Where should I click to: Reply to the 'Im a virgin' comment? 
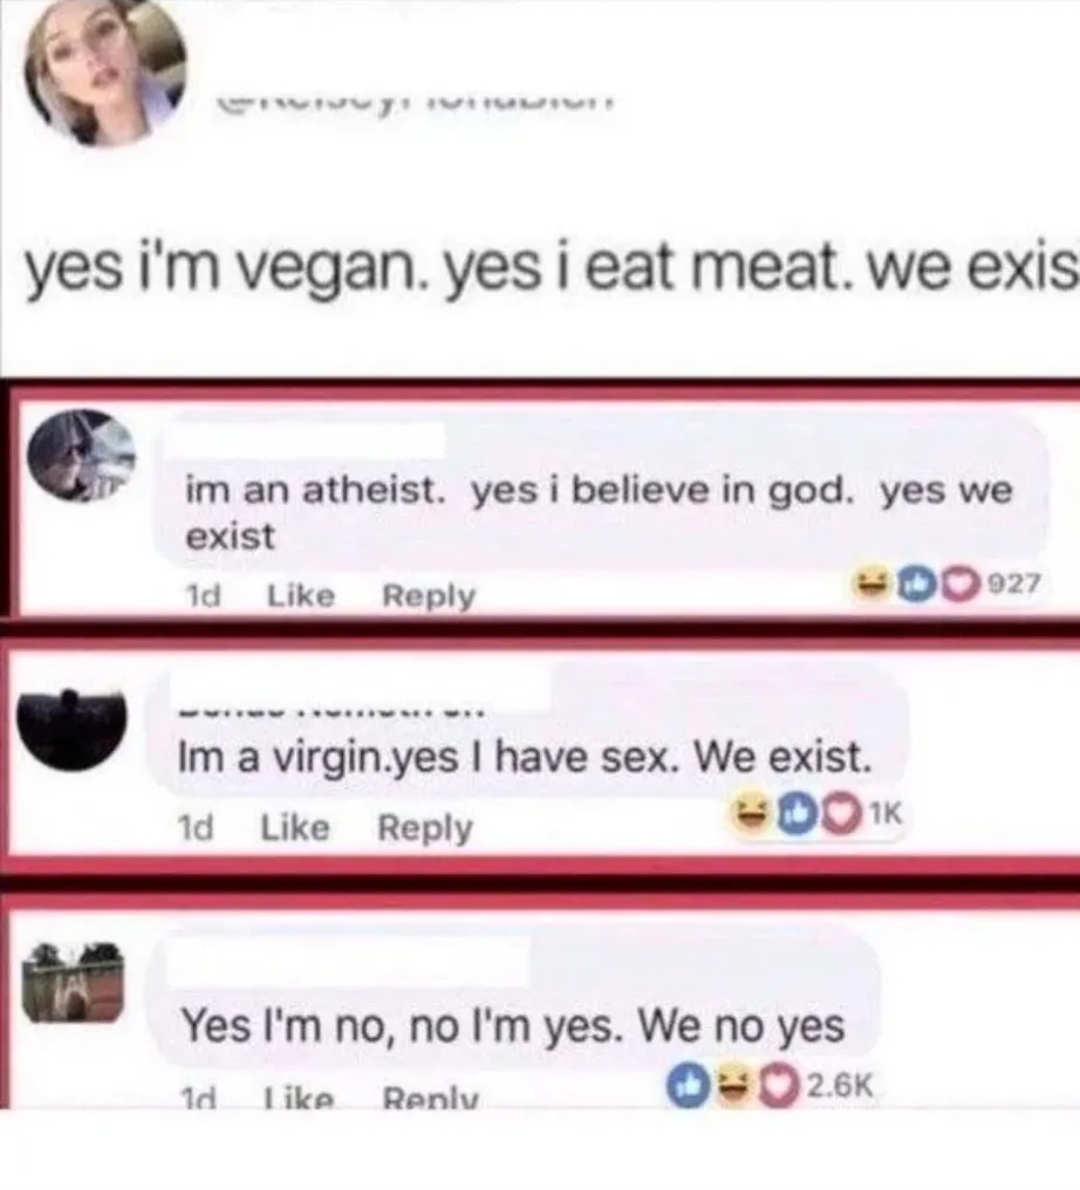425,828
